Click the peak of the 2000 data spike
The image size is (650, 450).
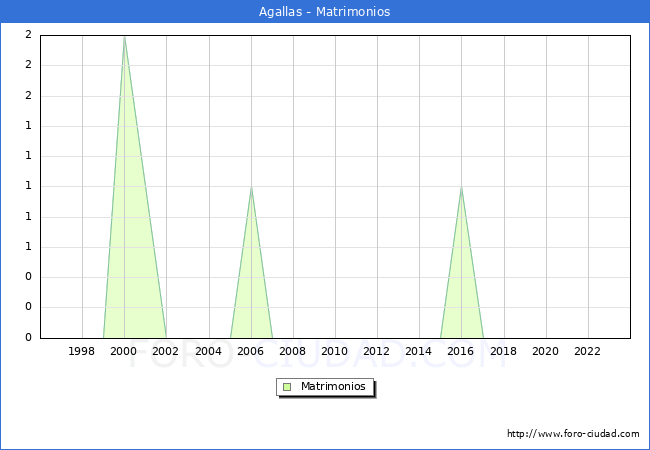click(124, 37)
